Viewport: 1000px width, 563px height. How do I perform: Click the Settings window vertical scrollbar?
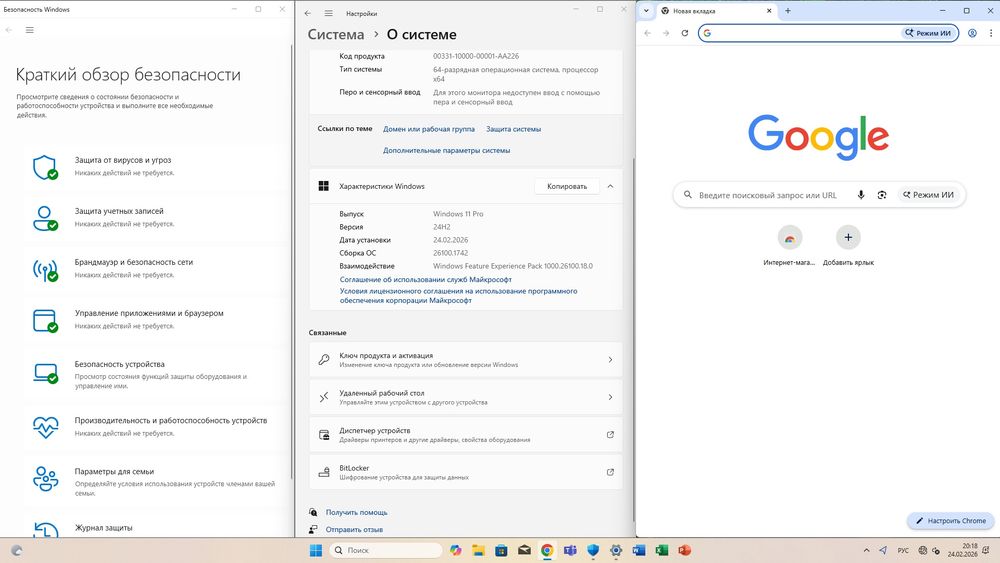(x=633, y=338)
